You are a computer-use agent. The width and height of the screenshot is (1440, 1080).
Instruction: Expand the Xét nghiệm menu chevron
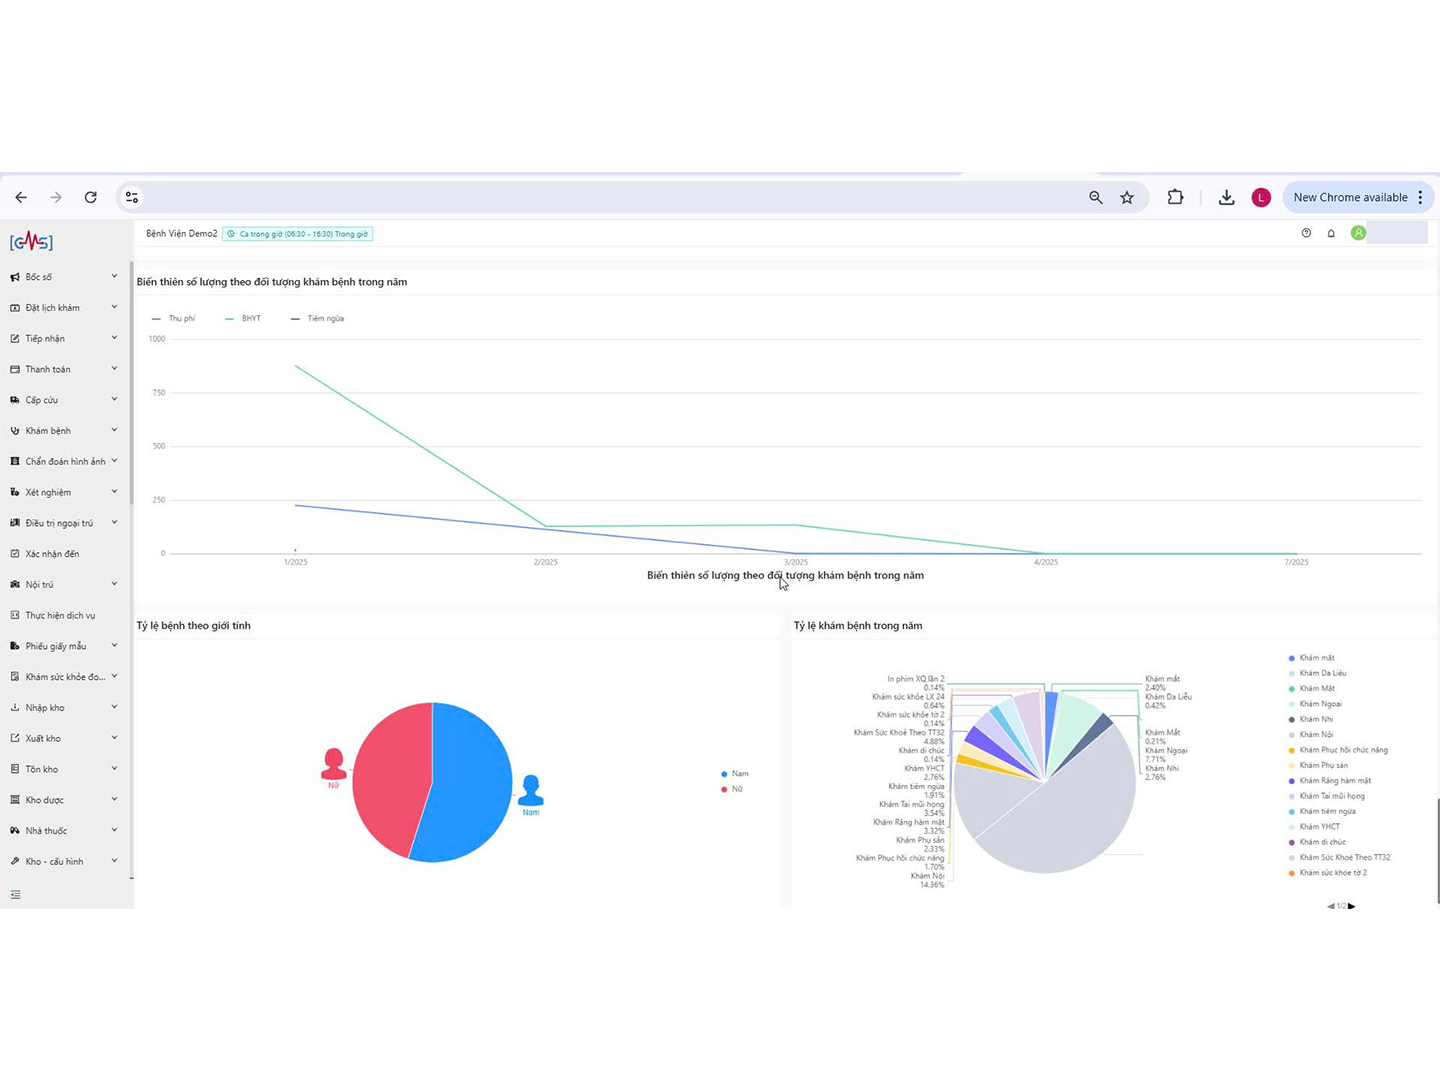(114, 492)
